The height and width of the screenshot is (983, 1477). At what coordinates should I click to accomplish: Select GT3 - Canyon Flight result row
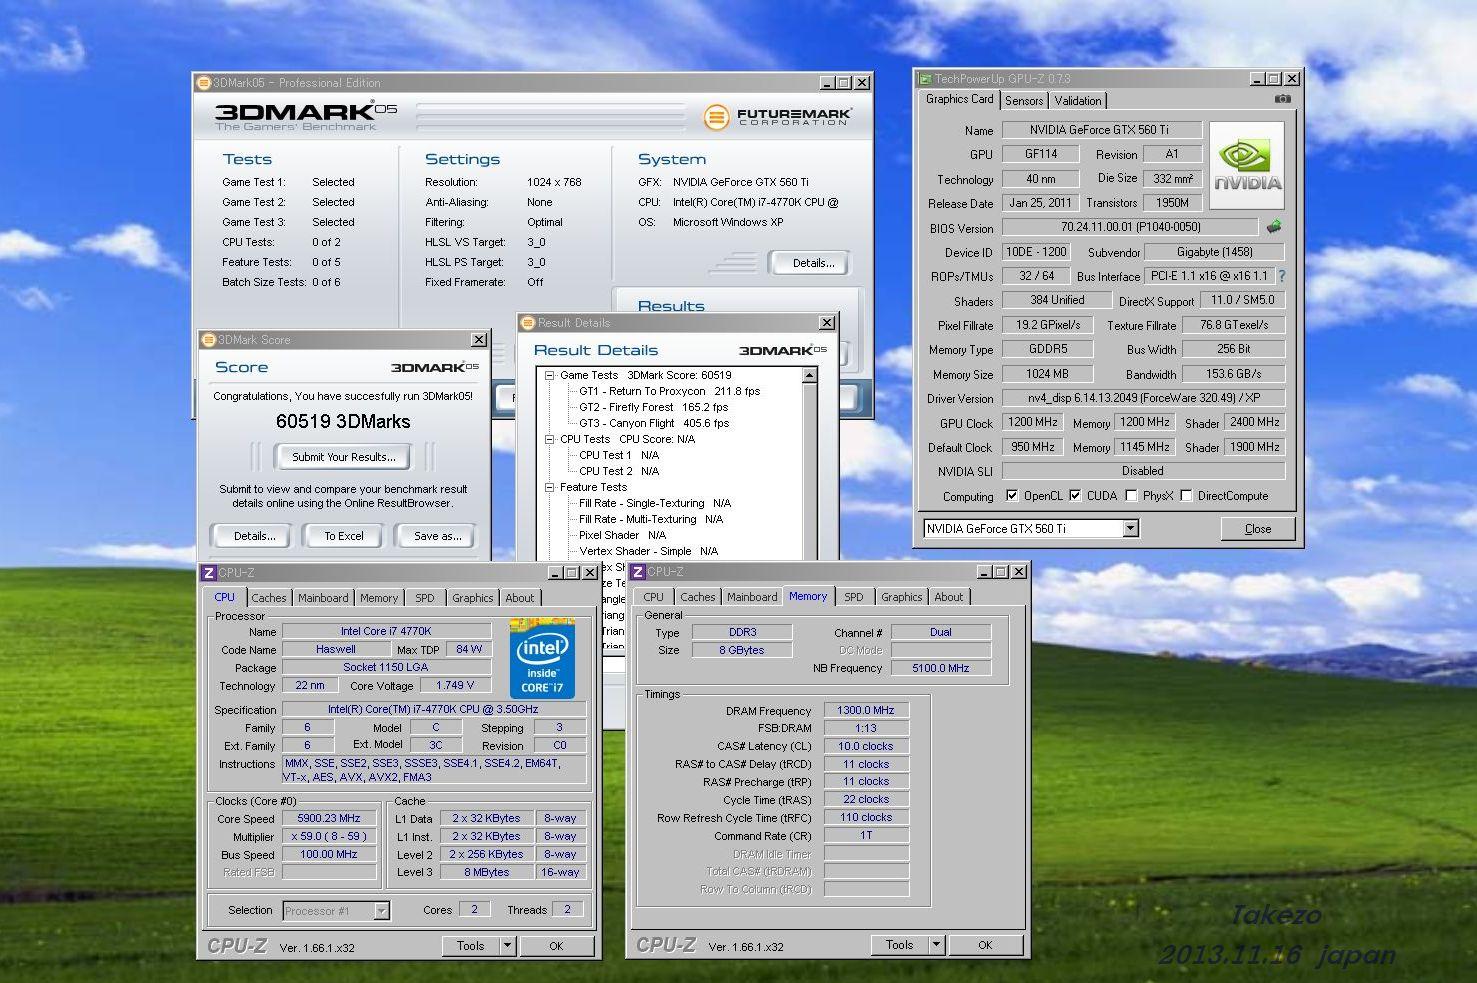tap(654, 423)
